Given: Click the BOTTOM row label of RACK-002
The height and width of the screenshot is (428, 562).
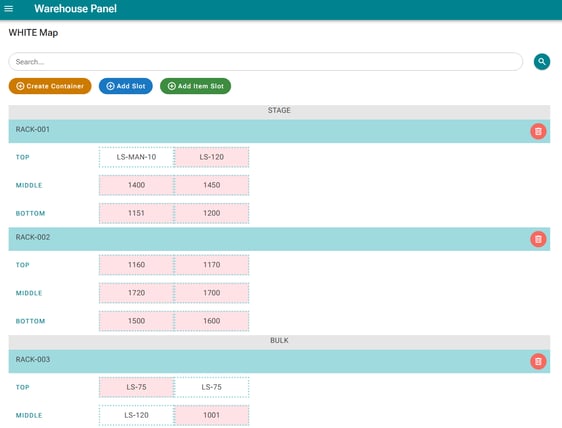Looking at the screenshot, I should coord(30,321).
